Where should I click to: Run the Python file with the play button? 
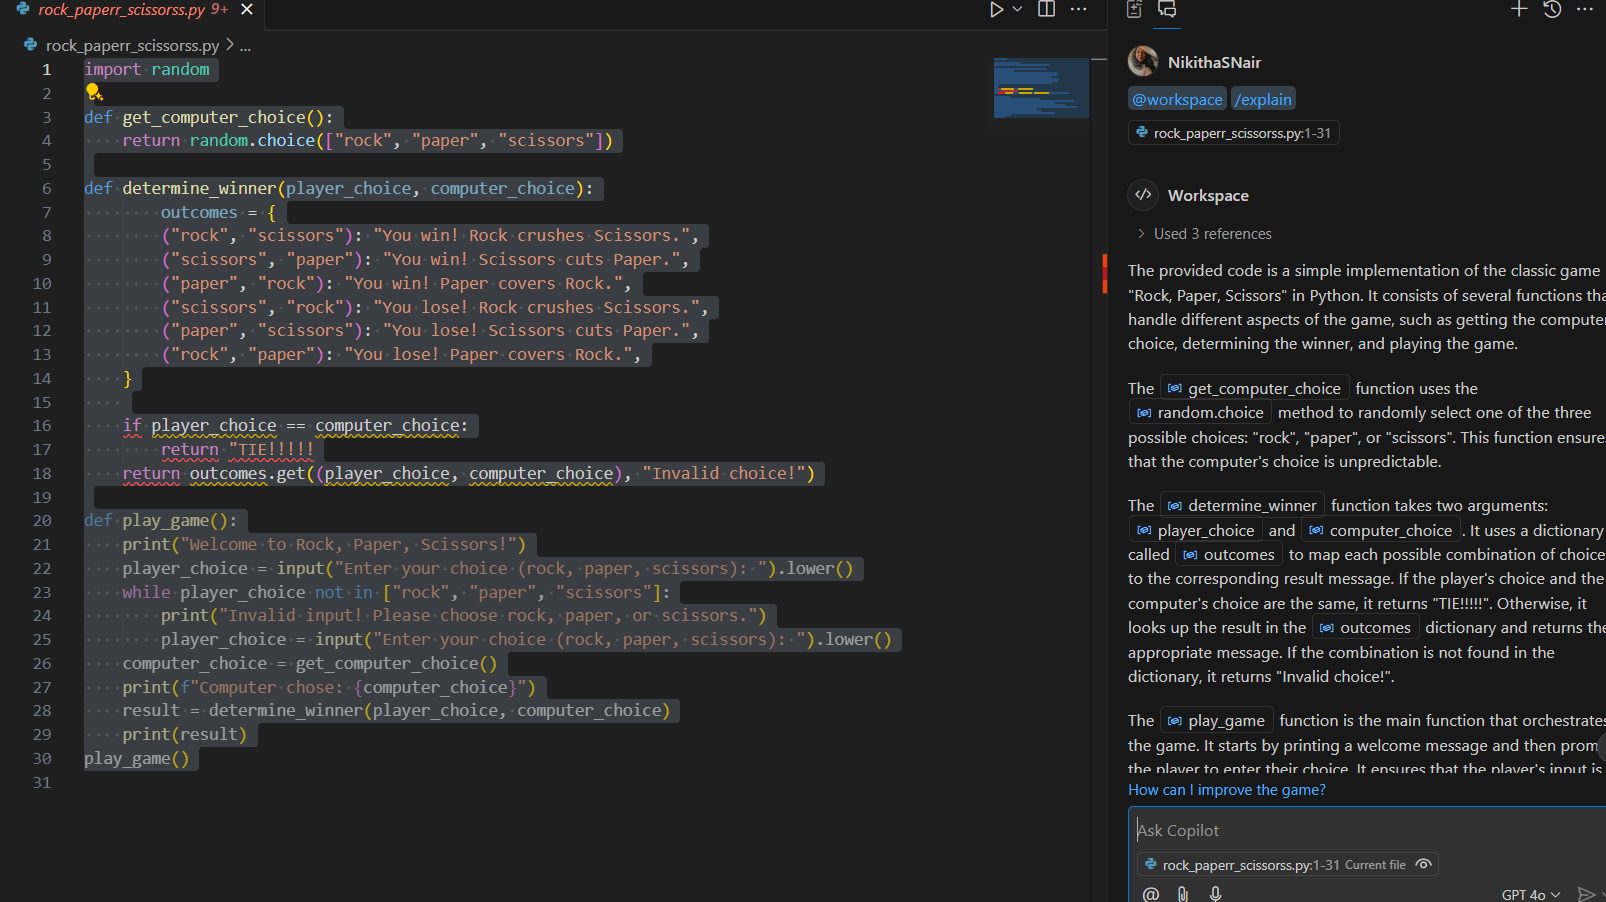pos(996,9)
